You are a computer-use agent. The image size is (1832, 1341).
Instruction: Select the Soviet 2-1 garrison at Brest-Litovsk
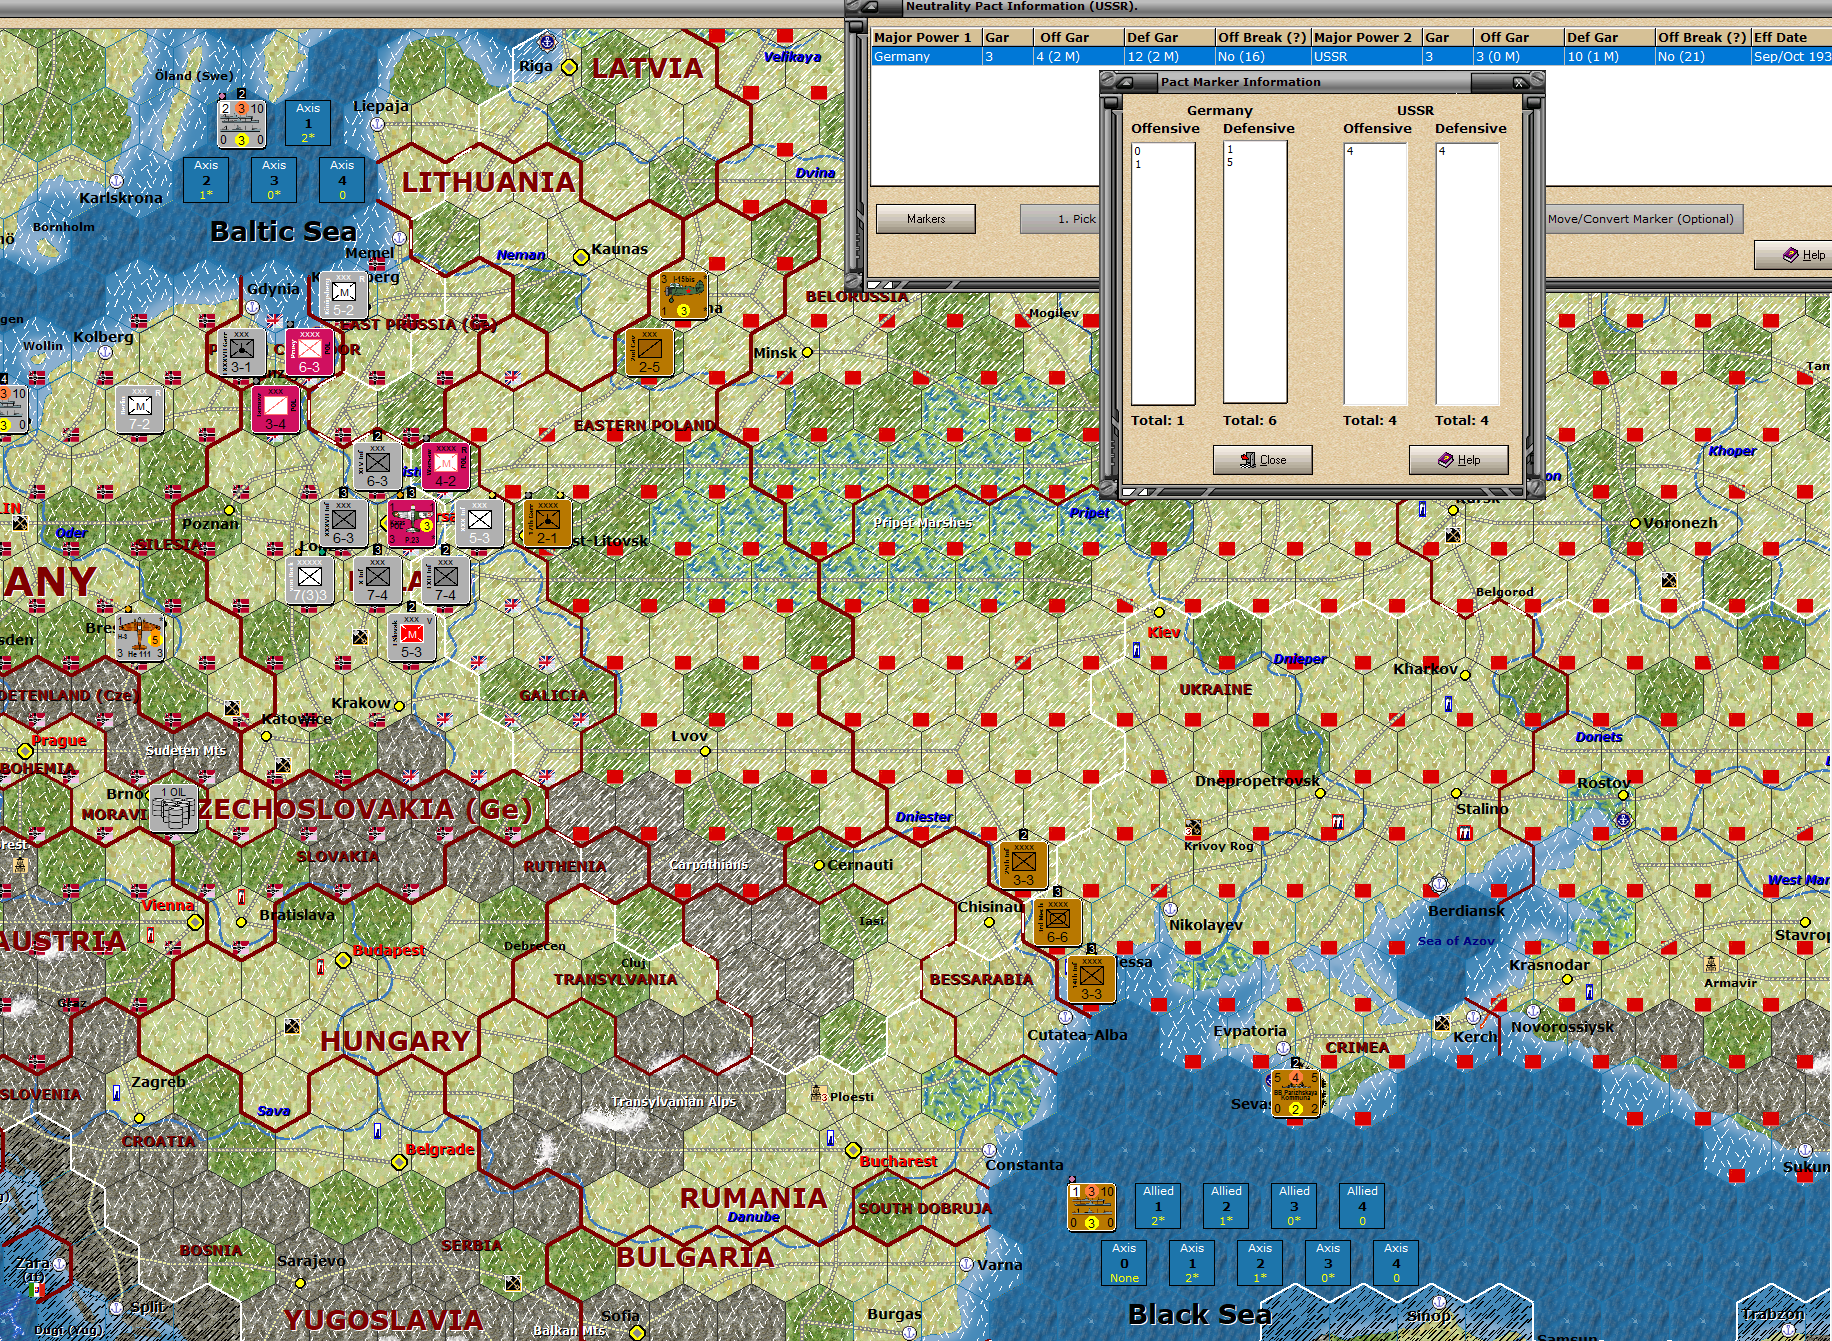click(547, 523)
